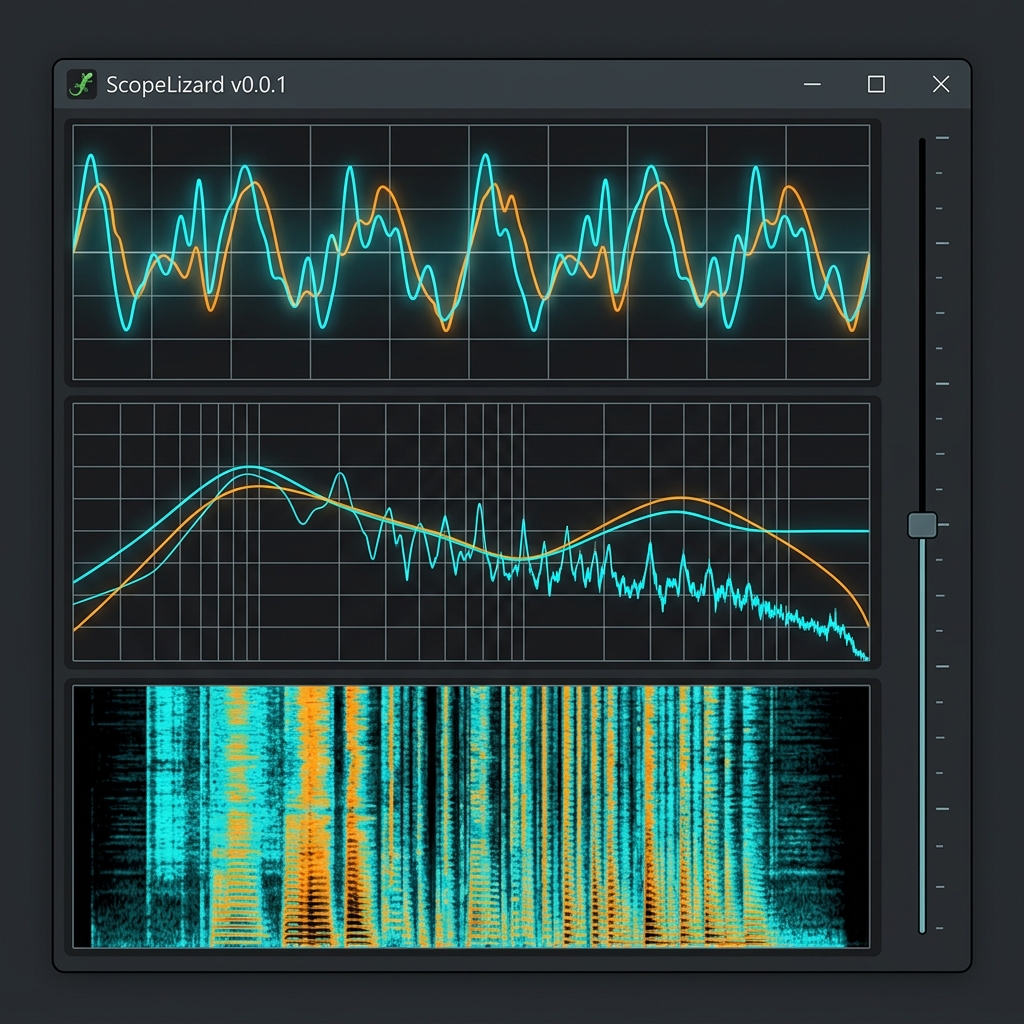Maximize the ScopeLizard window
The image size is (1024, 1024).
(x=876, y=84)
